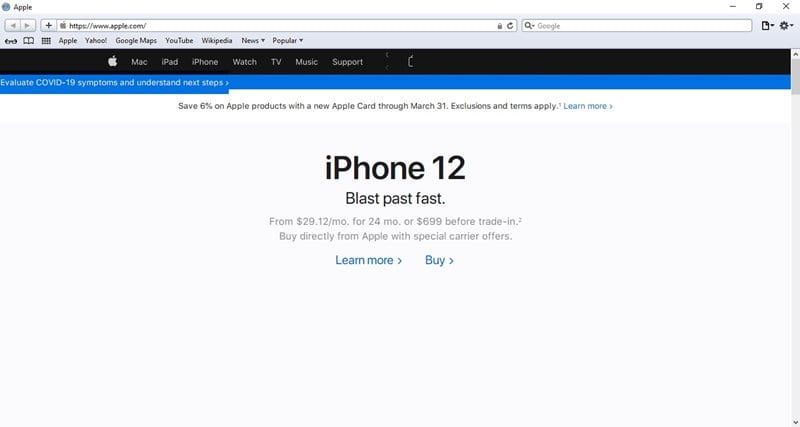Reload the page with the refresh icon

[x=510, y=26]
